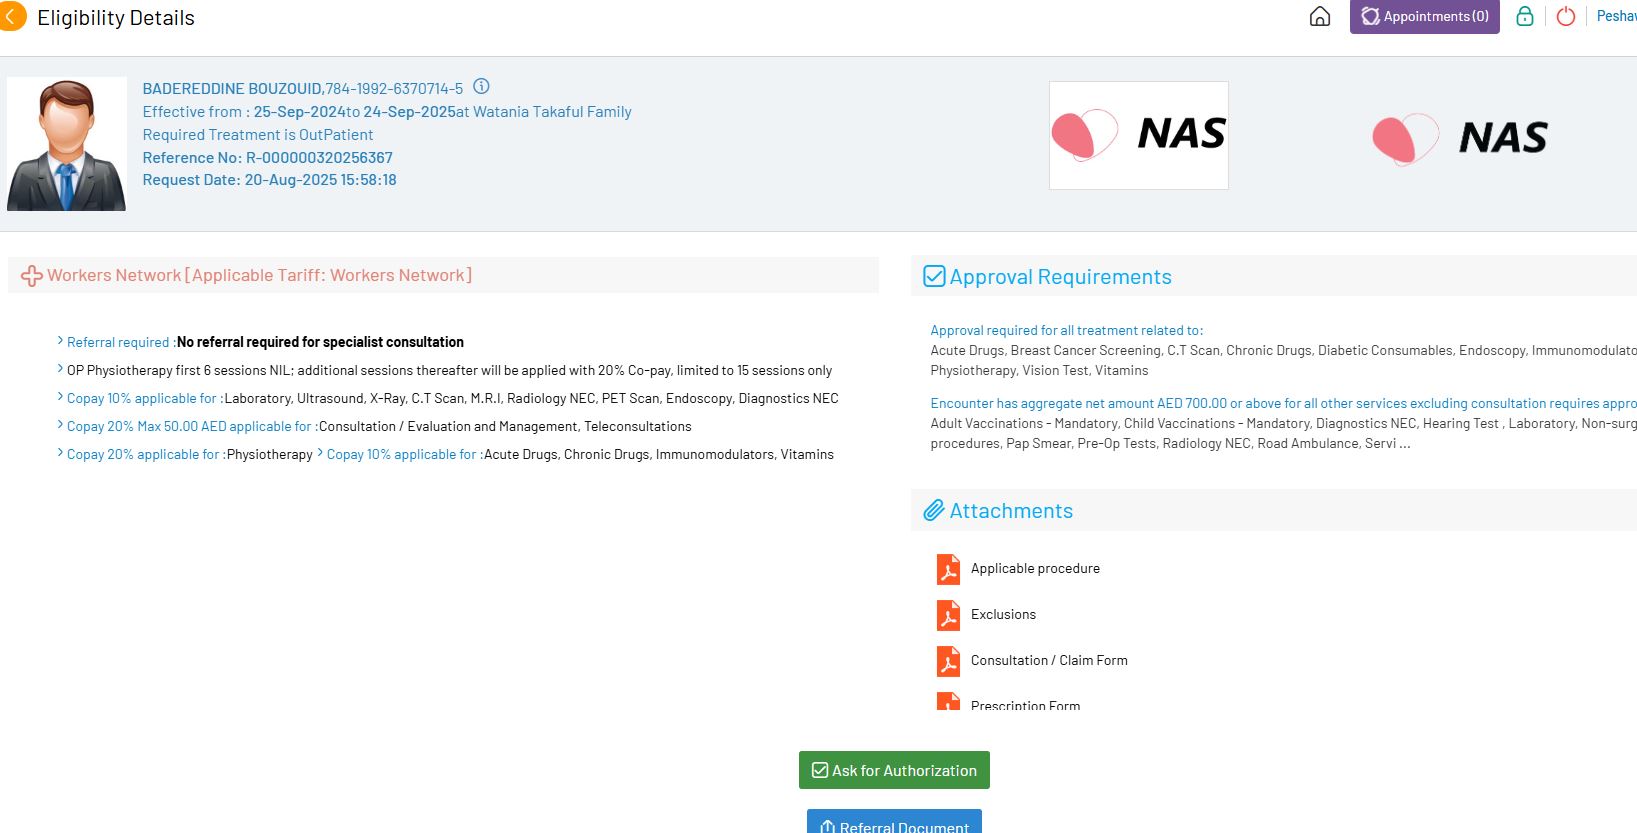Screen dimensions: 1637x833
Task: Click the patient avatar photo
Action: [x=67, y=144]
